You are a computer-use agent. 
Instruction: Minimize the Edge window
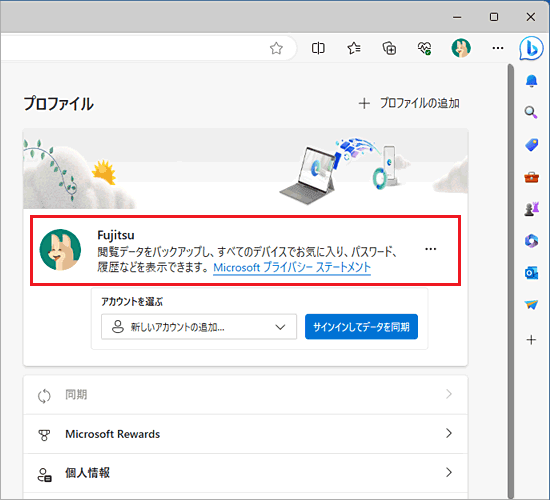coord(457,17)
